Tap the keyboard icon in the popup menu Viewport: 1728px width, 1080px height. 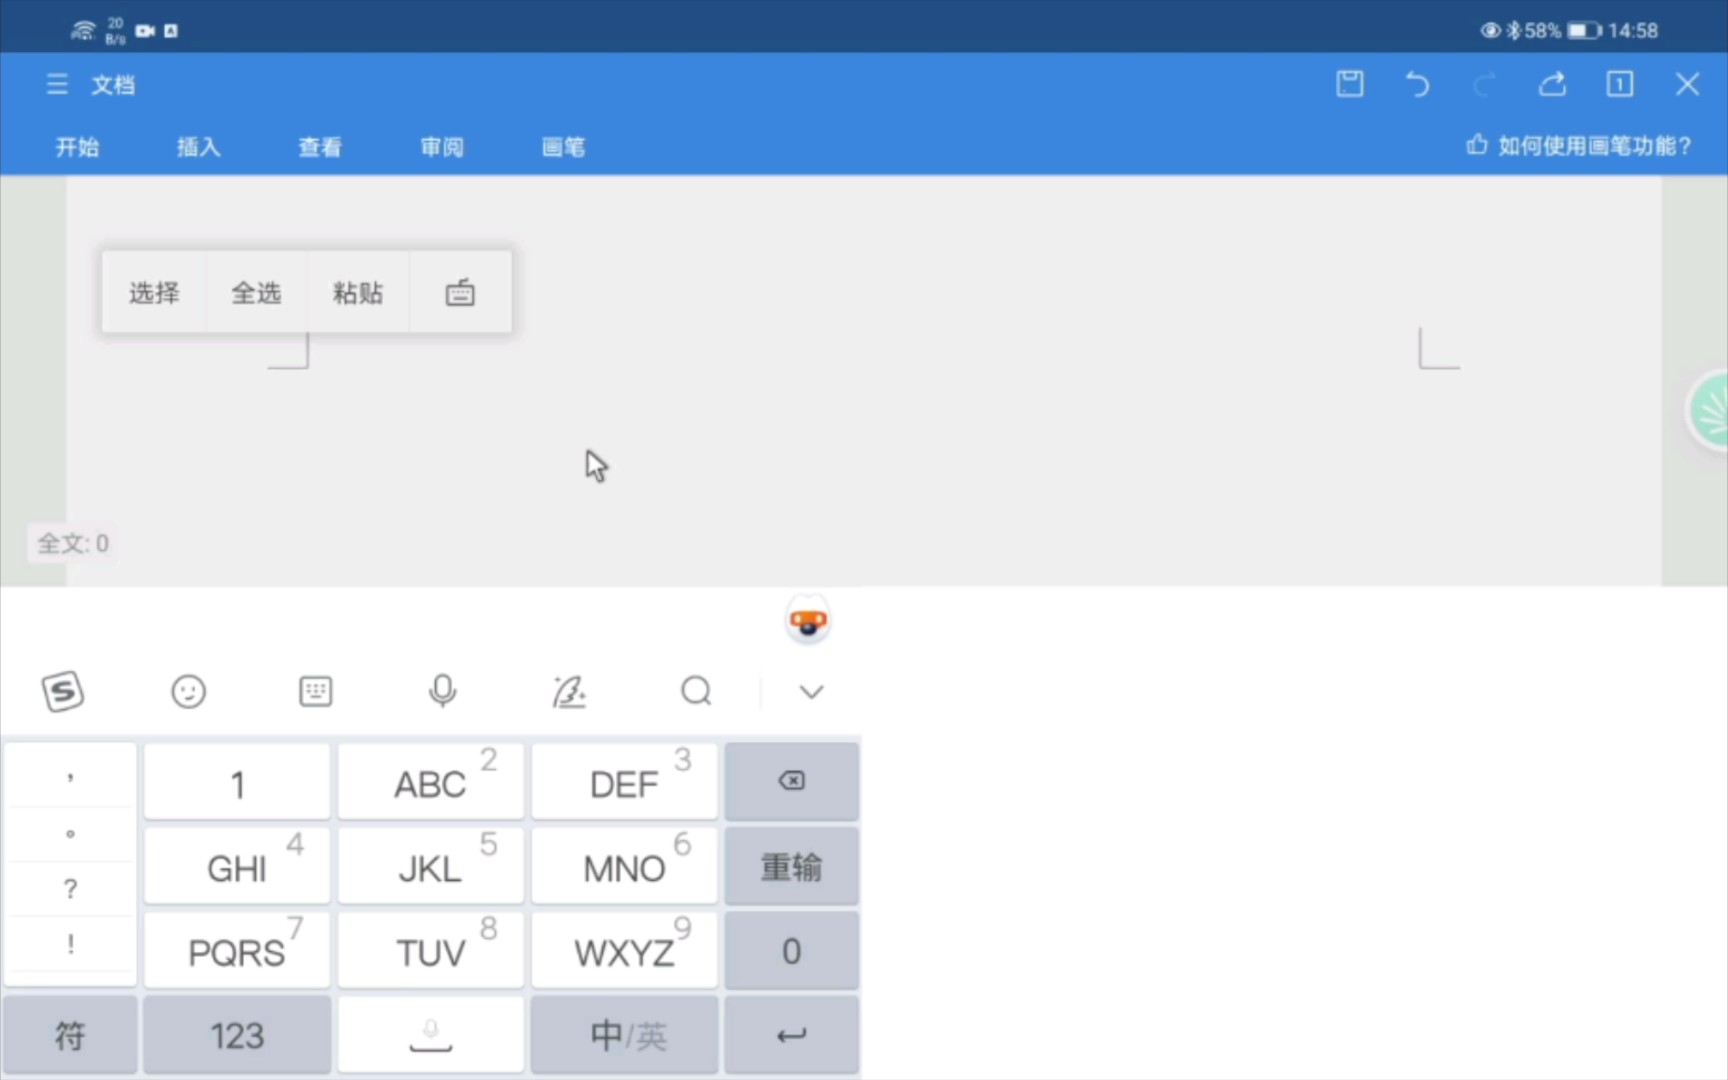pyautogui.click(x=460, y=292)
